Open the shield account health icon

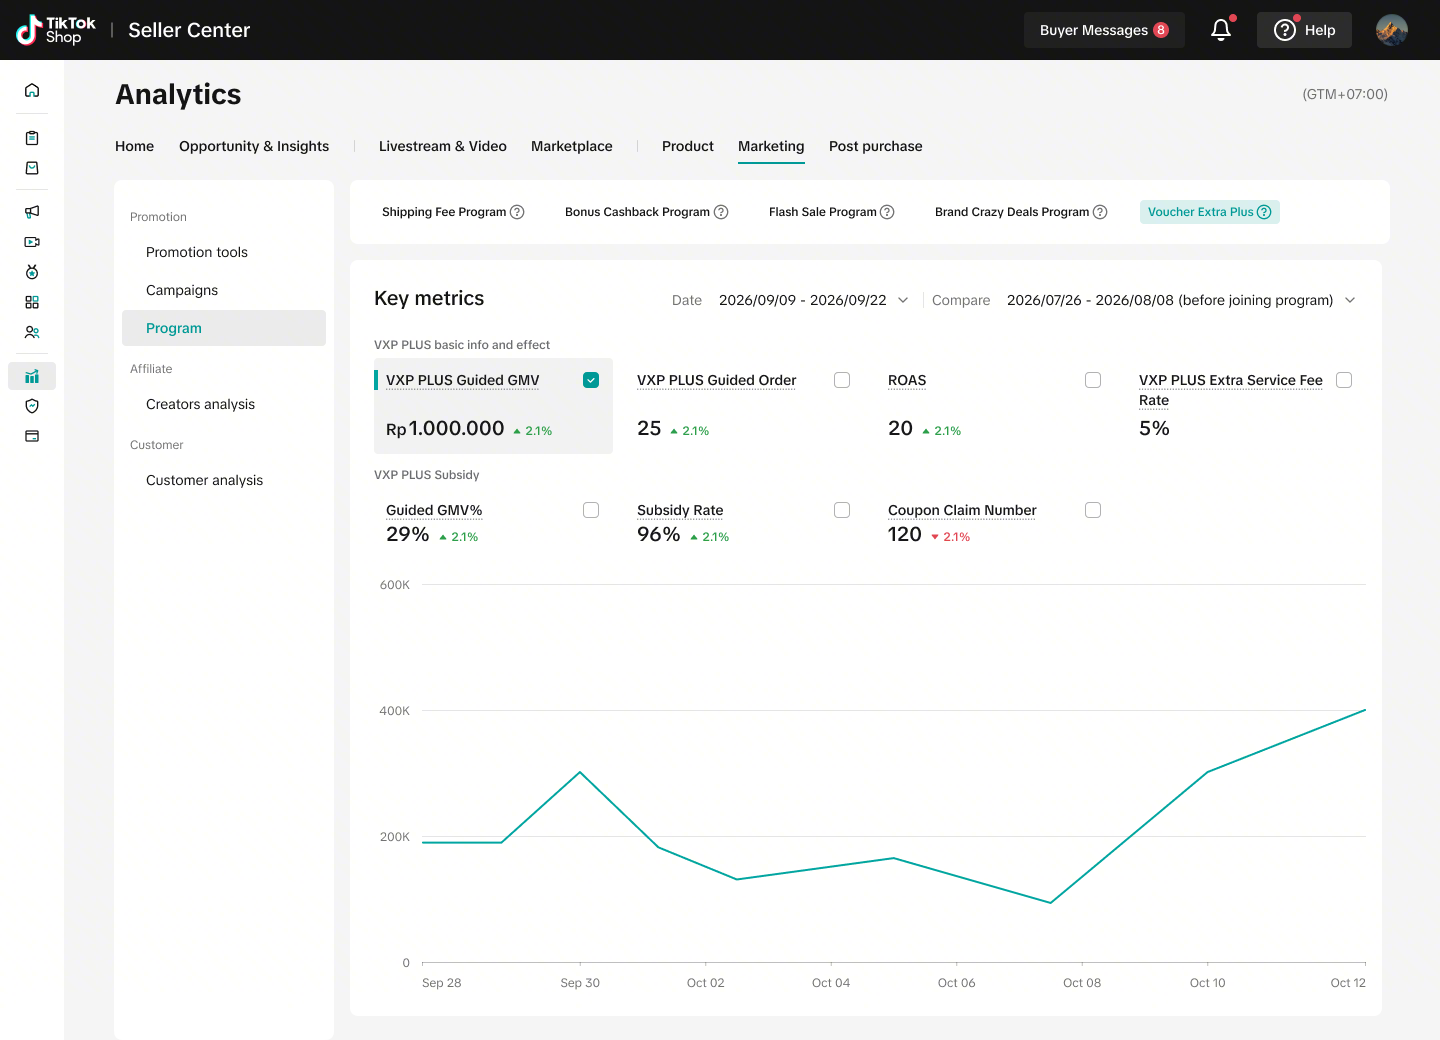pos(32,406)
